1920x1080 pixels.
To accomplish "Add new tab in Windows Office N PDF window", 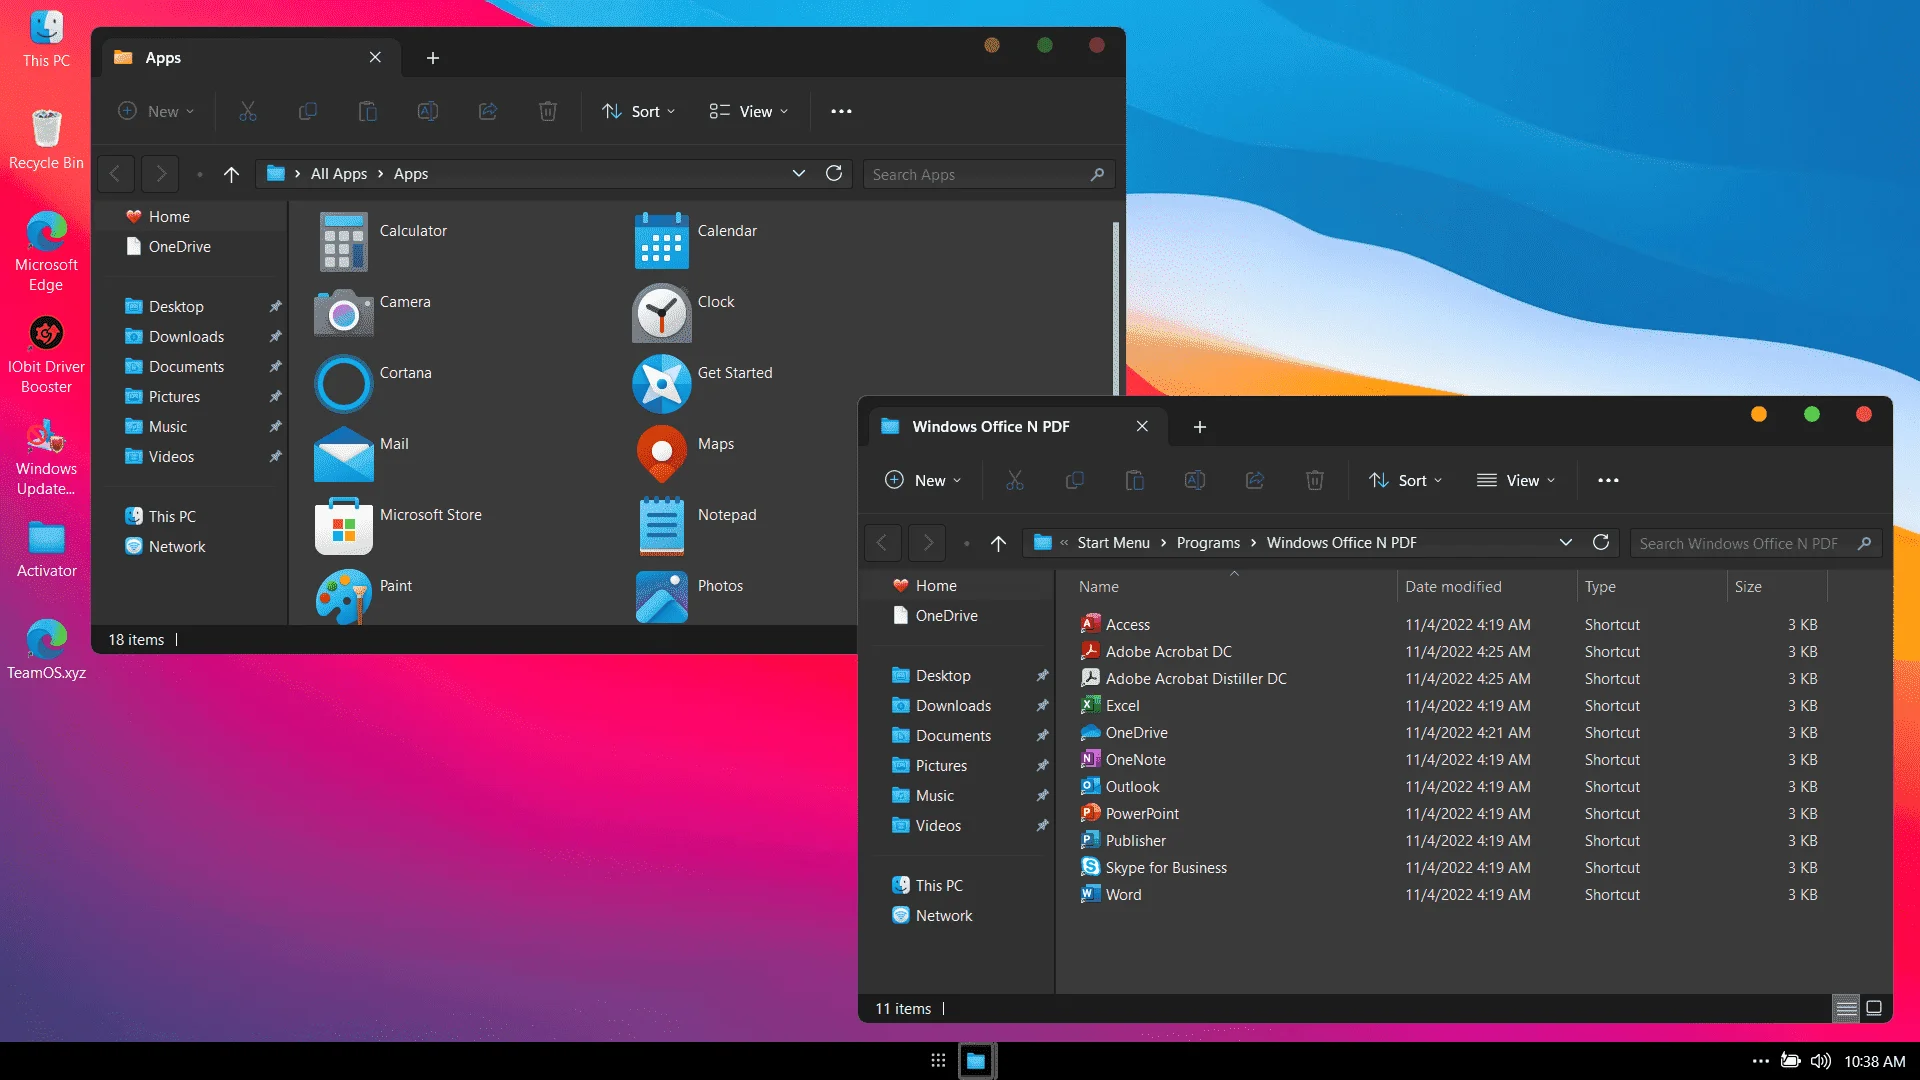I will coord(1200,427).
